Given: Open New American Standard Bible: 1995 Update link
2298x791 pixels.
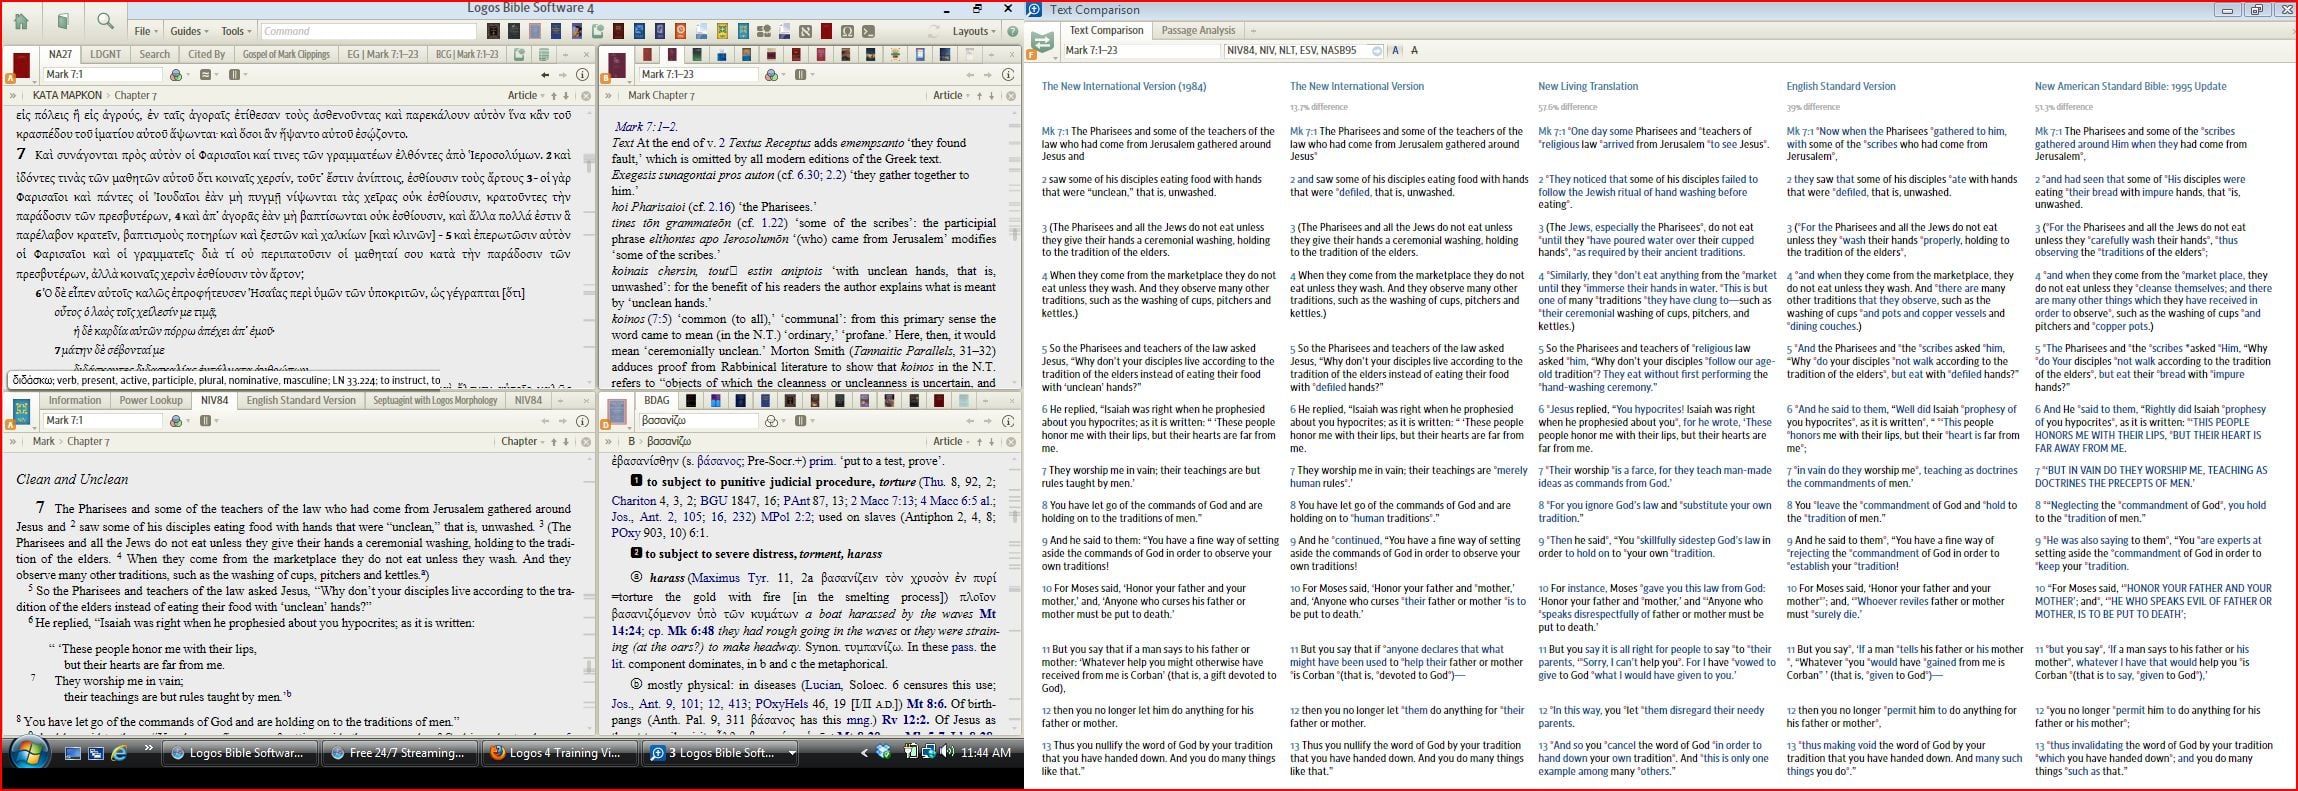Looking at the screenshot, I should click(2131, 87).
